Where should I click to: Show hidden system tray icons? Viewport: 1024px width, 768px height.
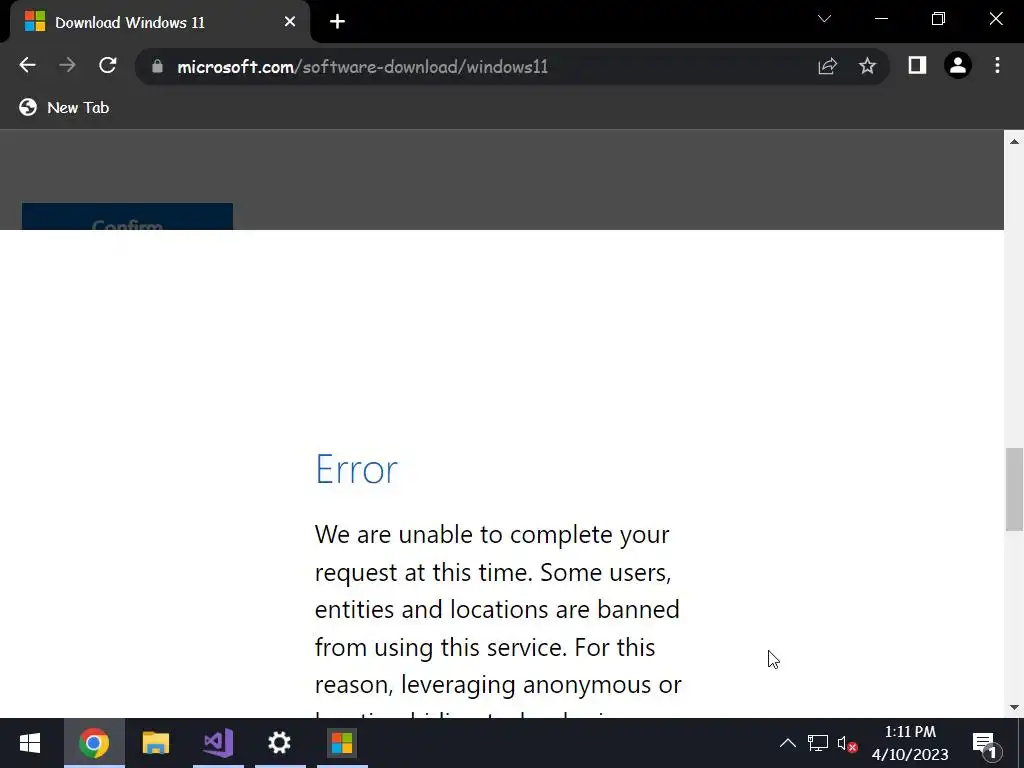tap(788, 743)
